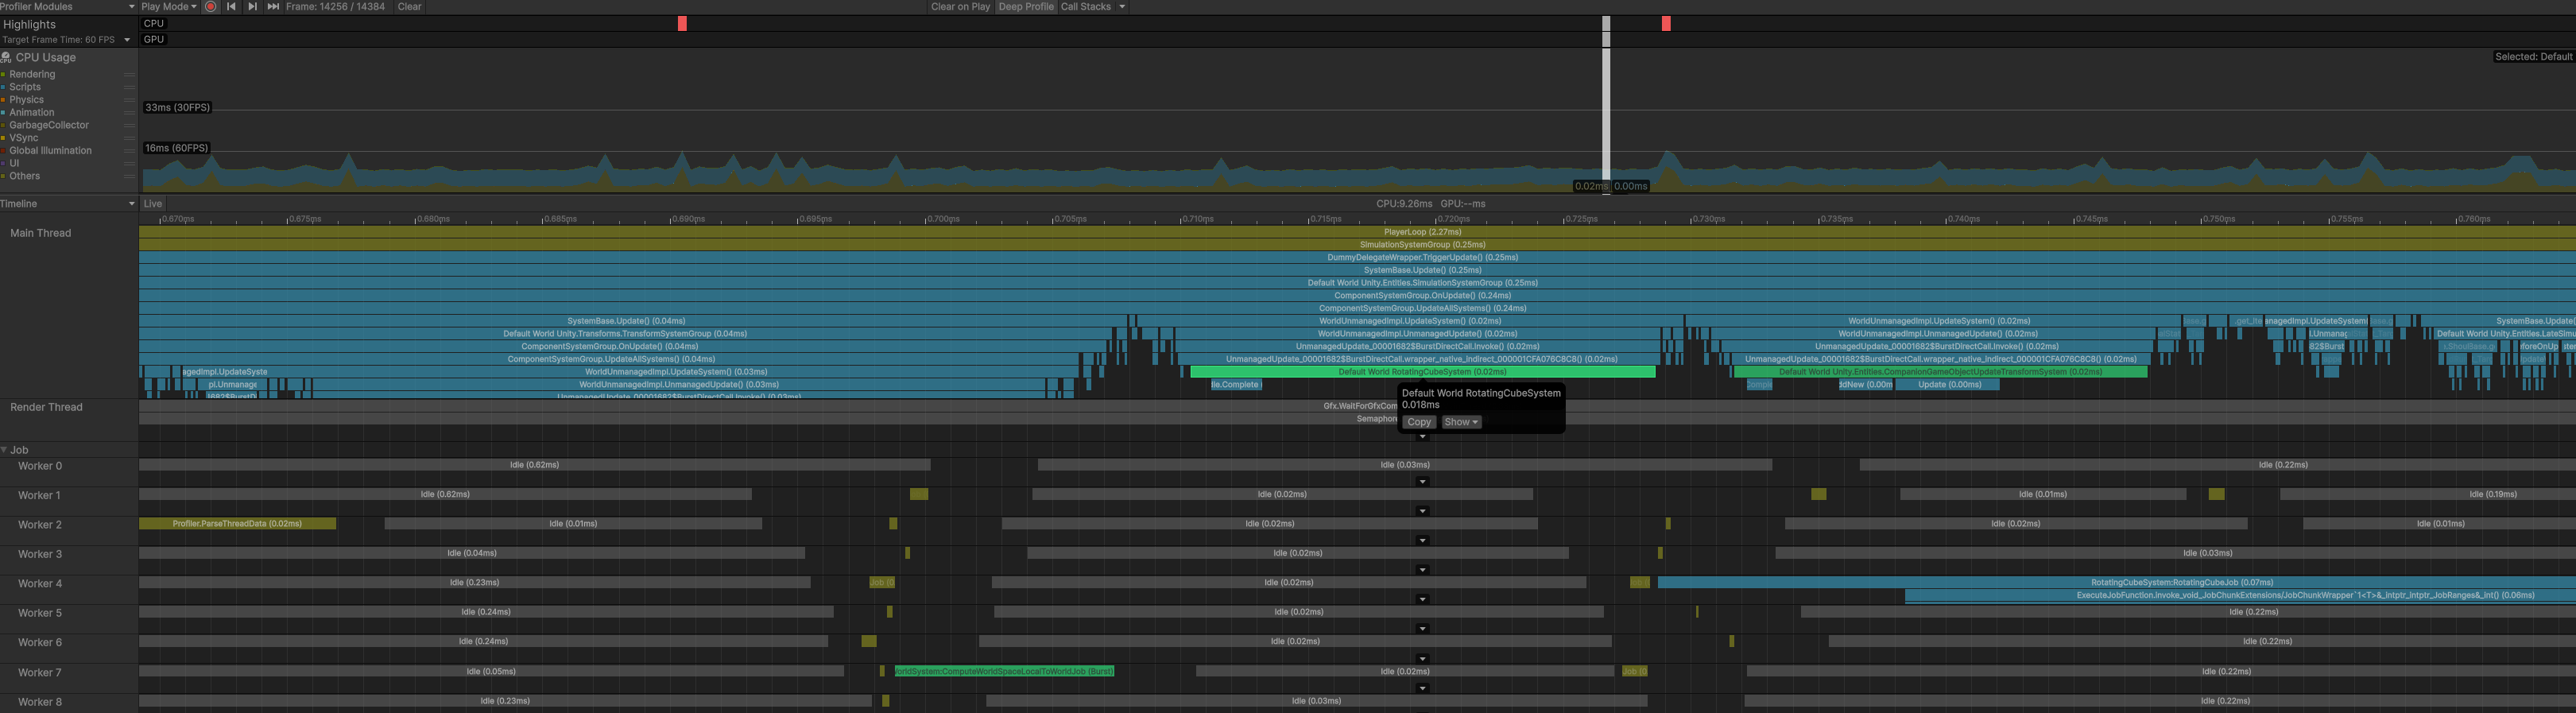Image resolution: width=2576 pixels, height=713 pixels.
Task: Toggle Call Stacks recording
Action: [x=1086, y=6]
